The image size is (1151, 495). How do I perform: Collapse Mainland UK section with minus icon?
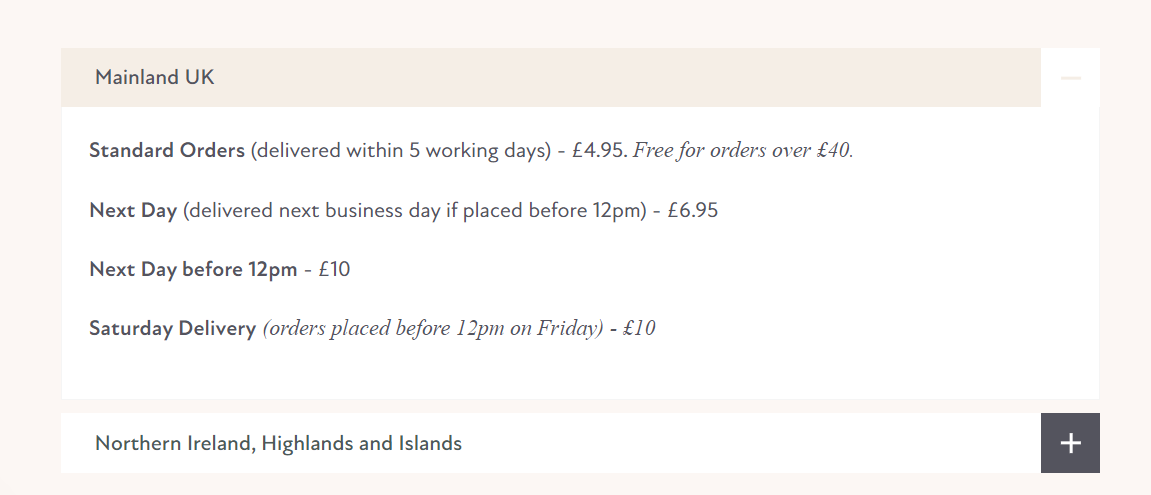(1070, 78)
